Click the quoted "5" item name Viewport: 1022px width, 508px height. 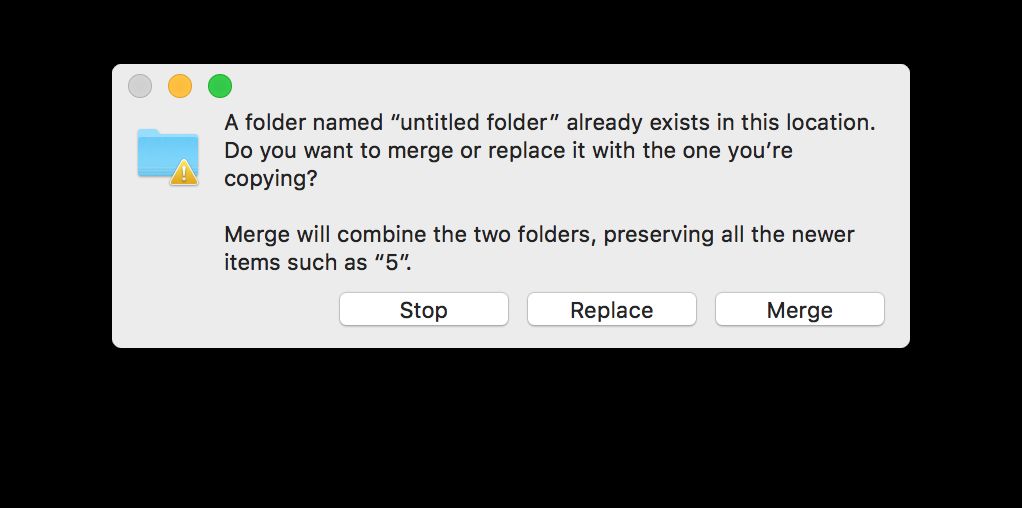(425, 263)
